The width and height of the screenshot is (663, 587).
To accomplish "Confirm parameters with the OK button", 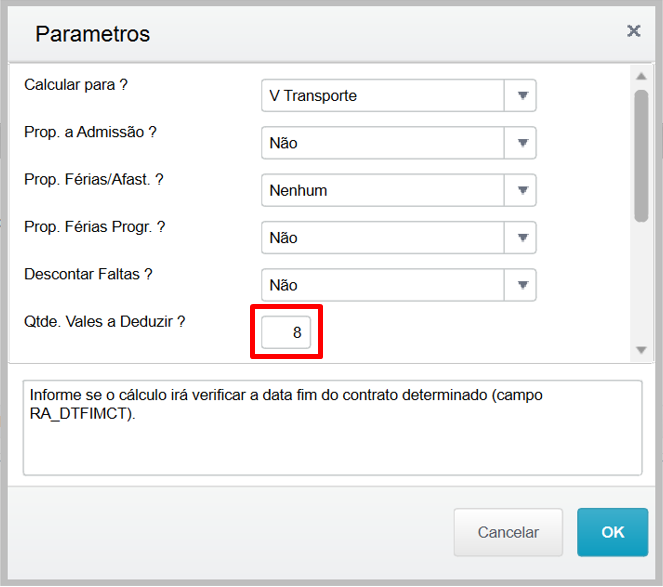I will 612,532.
